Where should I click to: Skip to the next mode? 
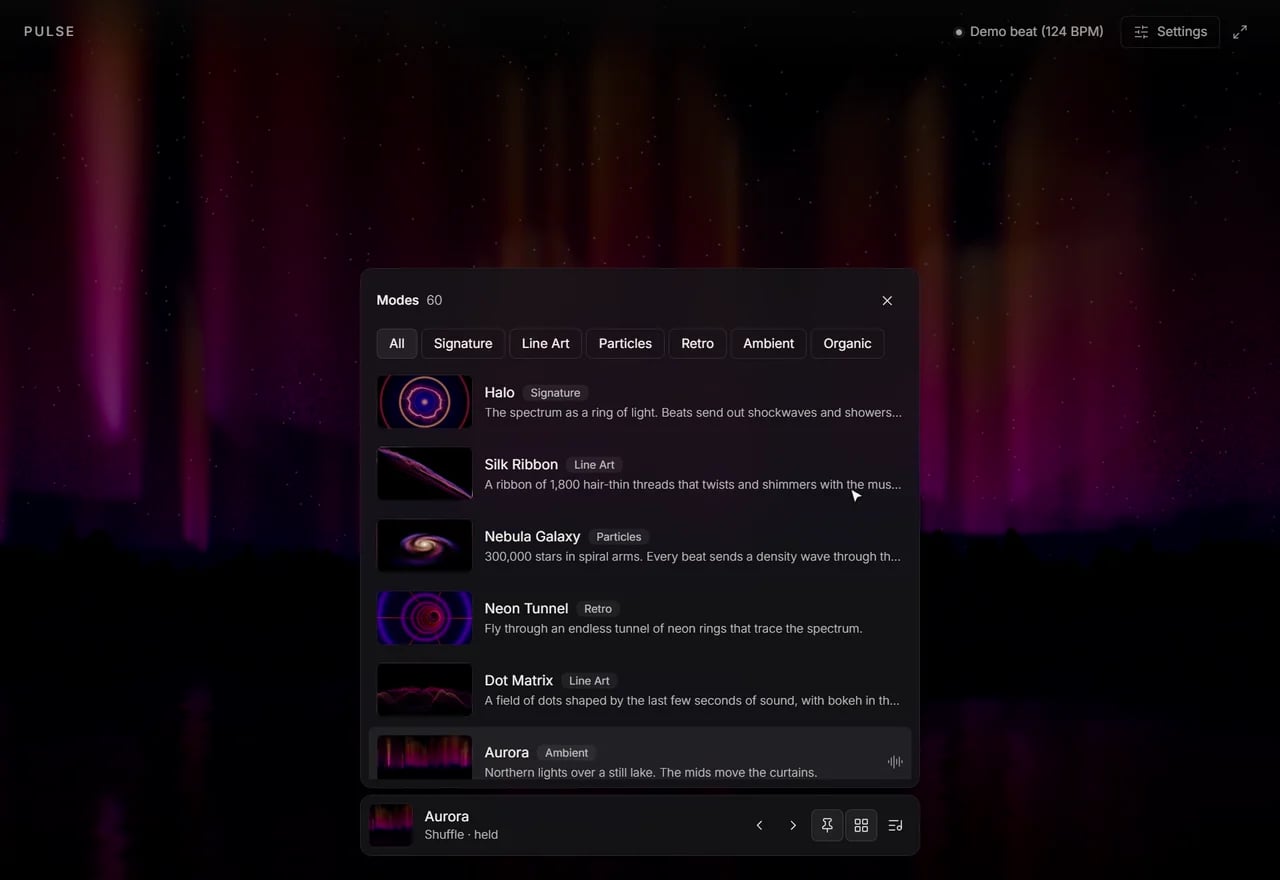pyautogui.click(x=793, y=826)
